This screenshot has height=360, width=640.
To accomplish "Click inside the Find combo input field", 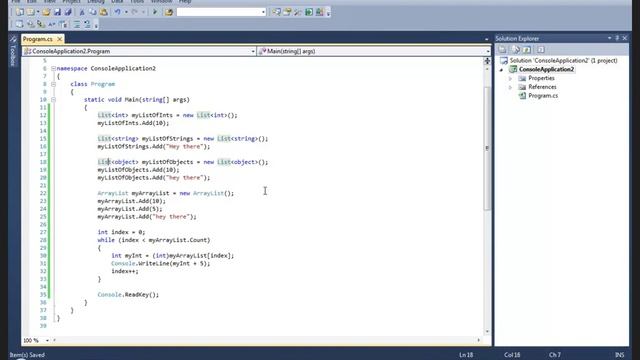I will (x=218, y=12).
